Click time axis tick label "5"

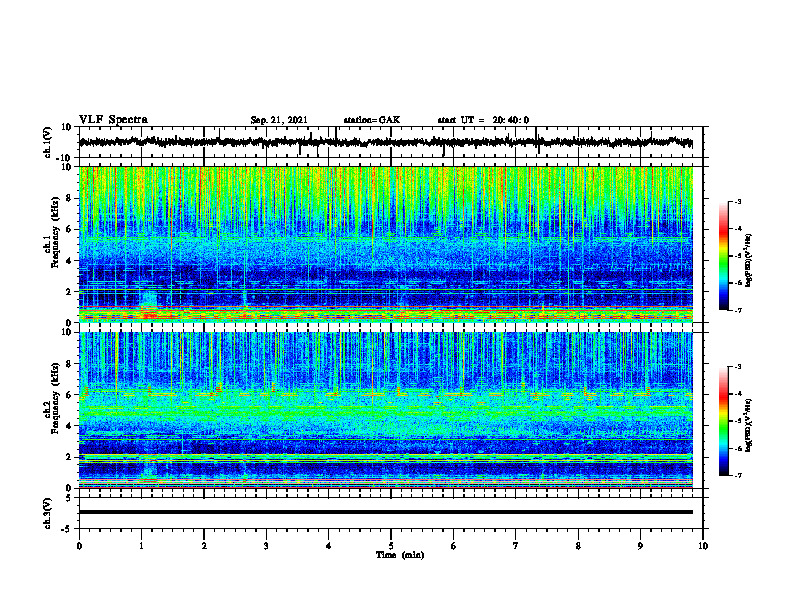tap(391, 546)
